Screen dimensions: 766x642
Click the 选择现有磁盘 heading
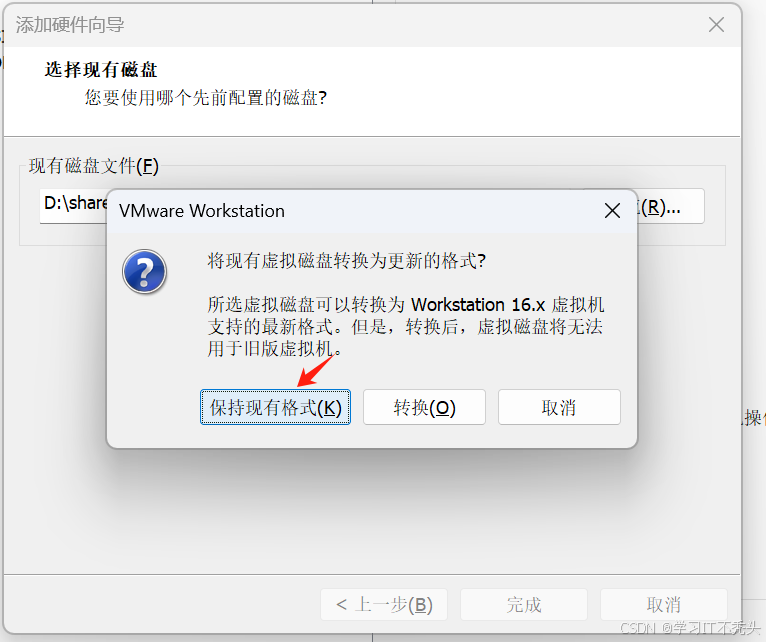point(101,69)
